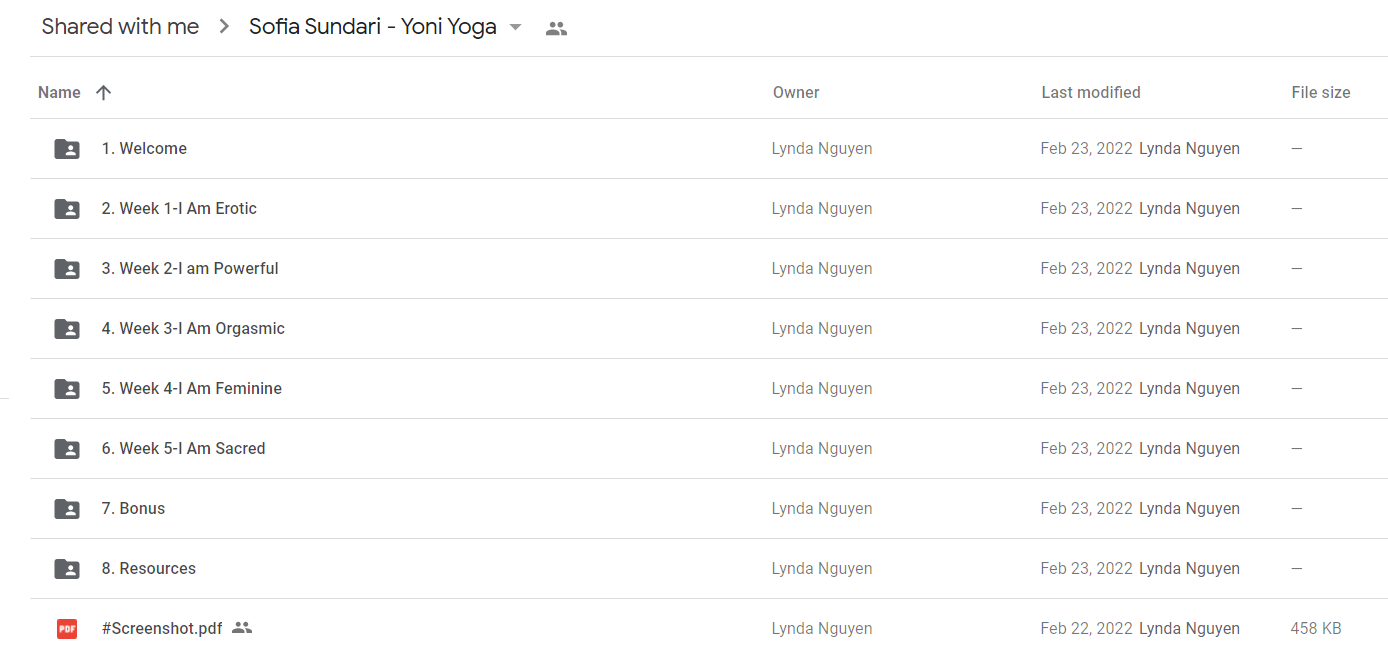This screenshot has height=654, width=1388.
Task: Sort by the Name column header
Action: point(59,93)
